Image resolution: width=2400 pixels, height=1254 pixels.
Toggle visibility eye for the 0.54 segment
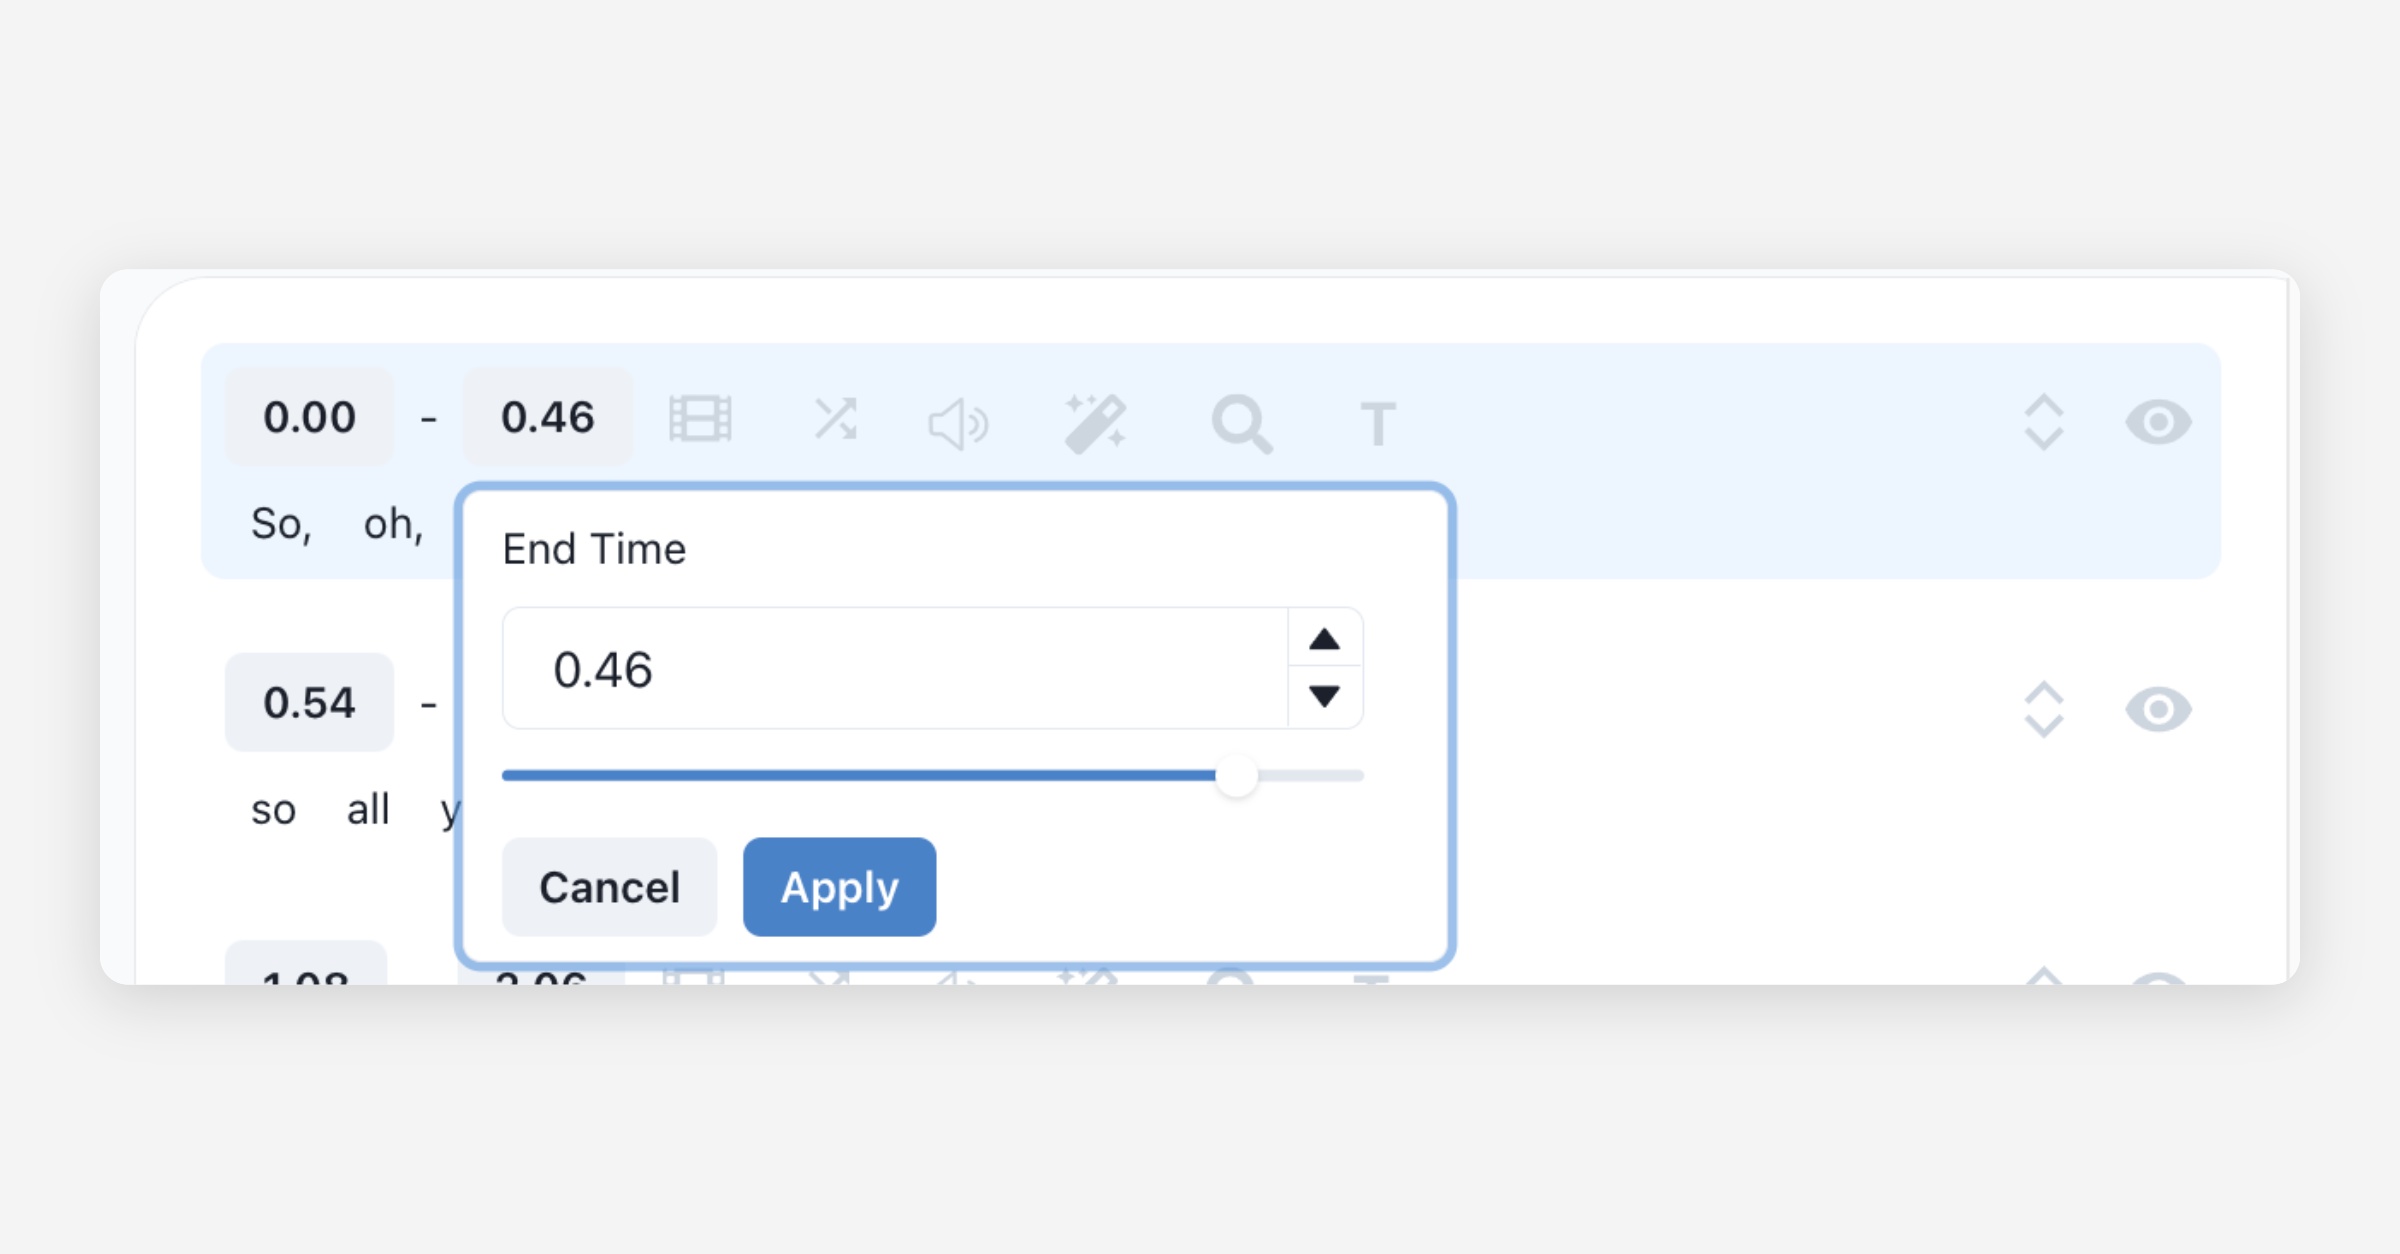pos(2158,710)
